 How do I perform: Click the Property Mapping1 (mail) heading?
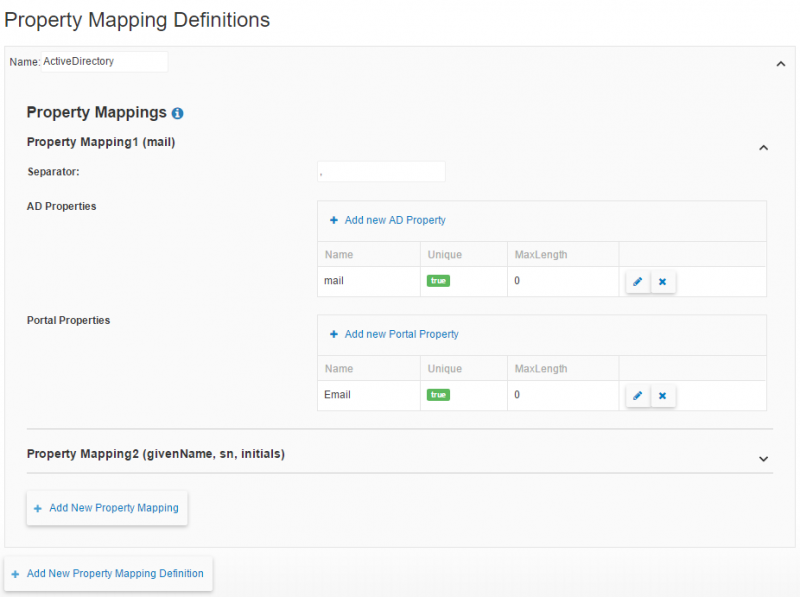(x=101, y=142)
